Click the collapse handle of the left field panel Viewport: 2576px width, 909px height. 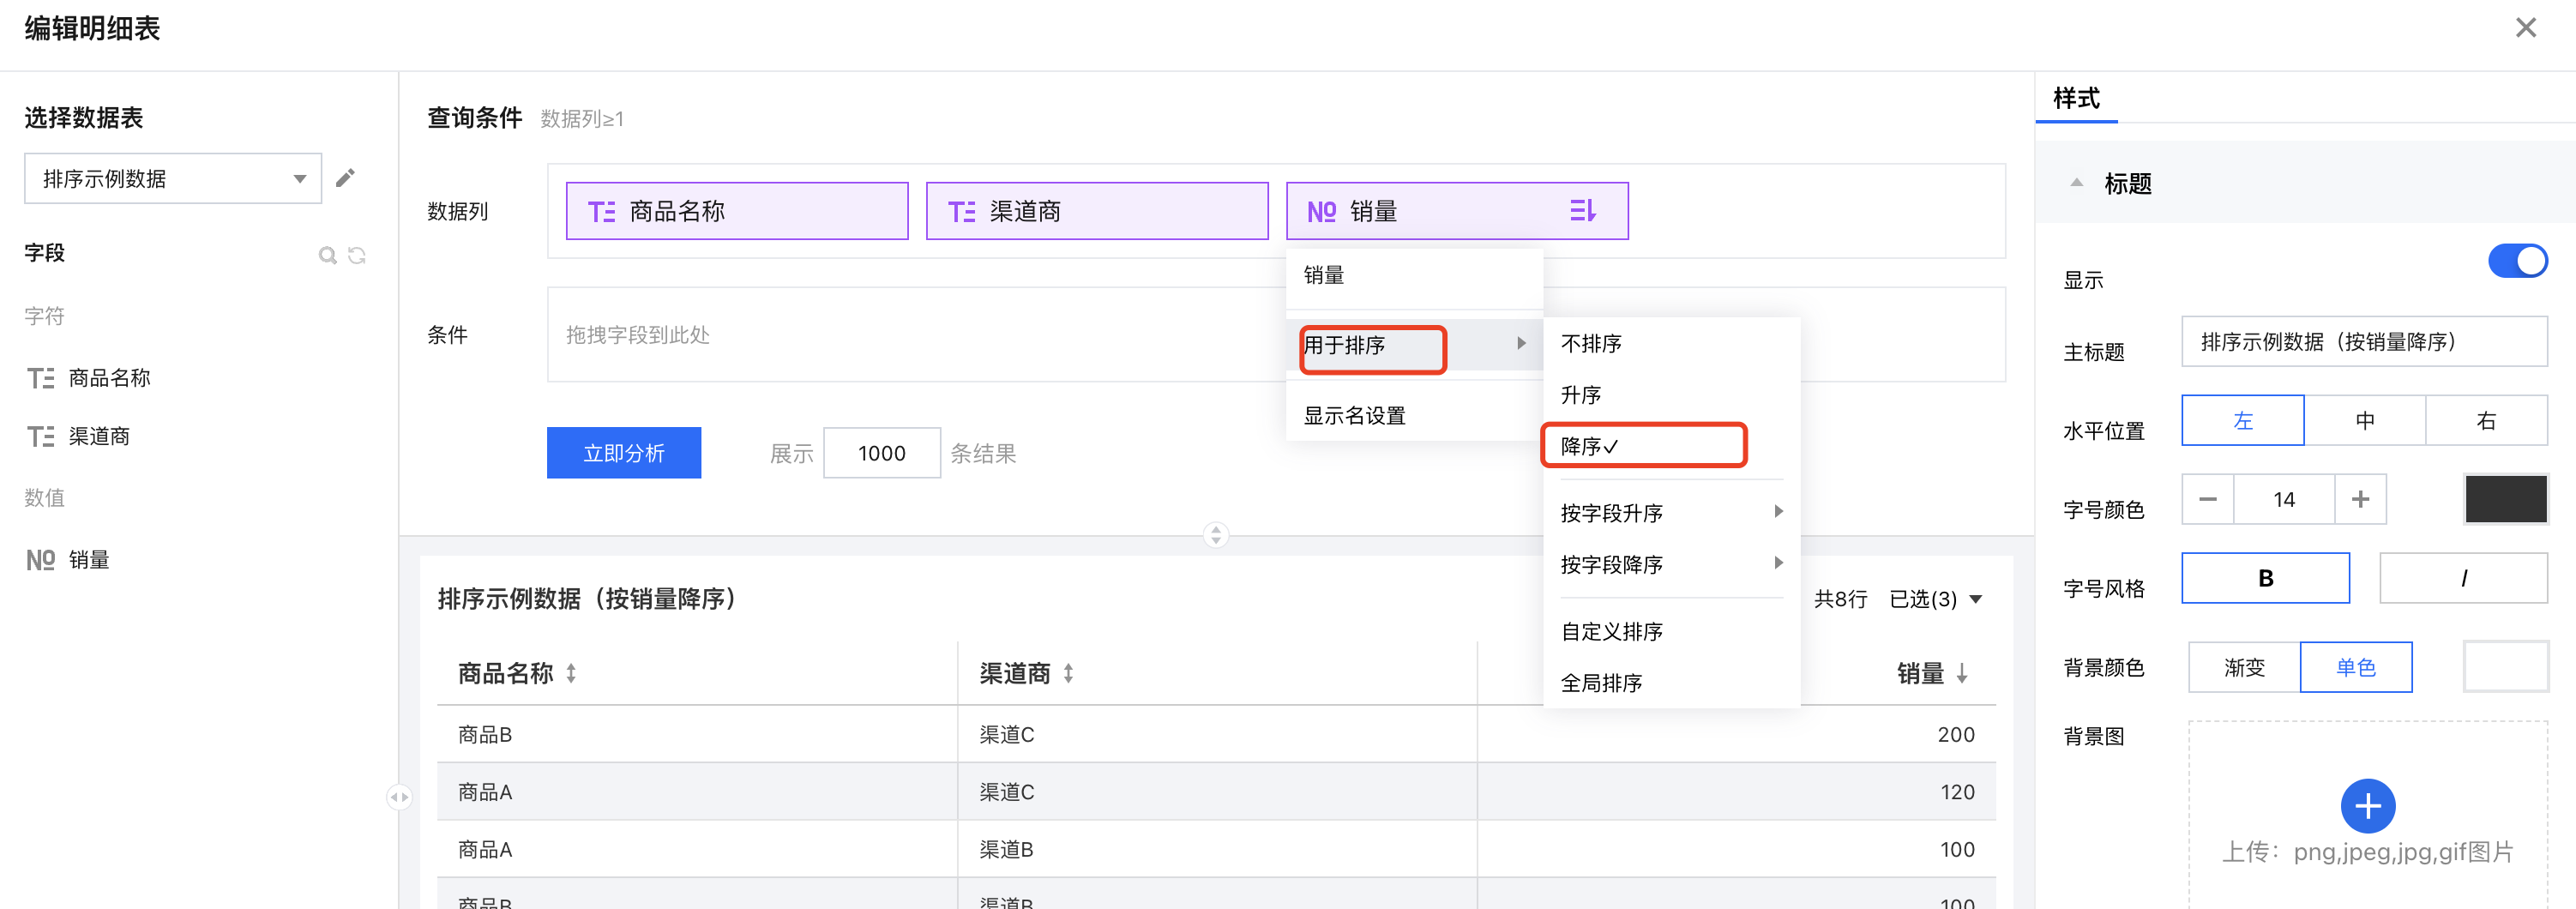[x=399, y=797]
